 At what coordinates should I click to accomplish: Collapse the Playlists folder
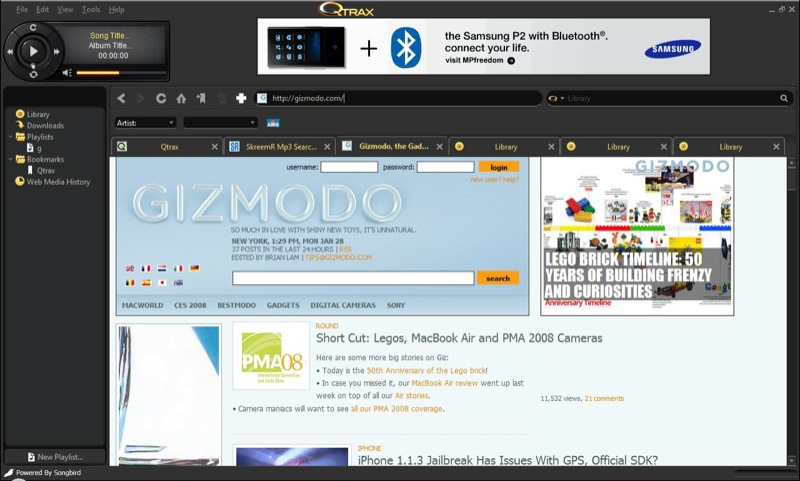pos(11,137)
